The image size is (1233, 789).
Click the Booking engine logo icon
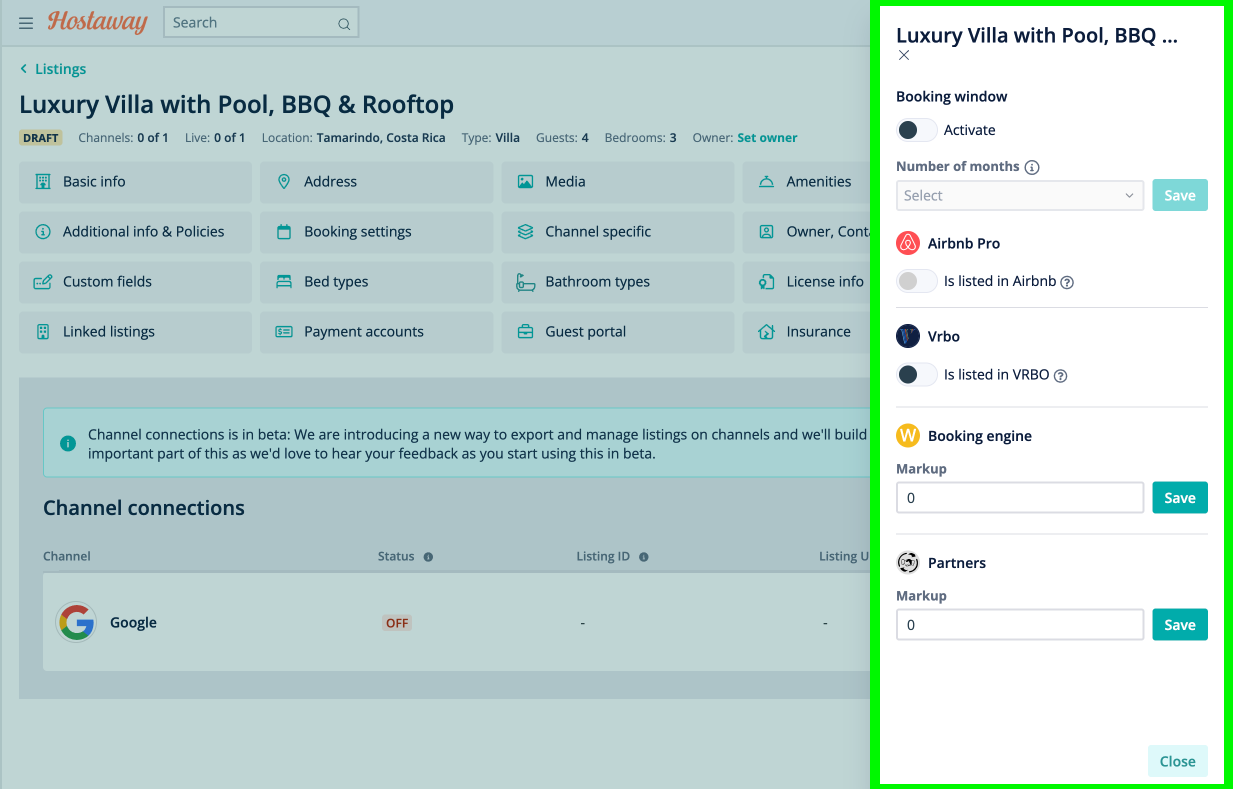click(908, 436)
